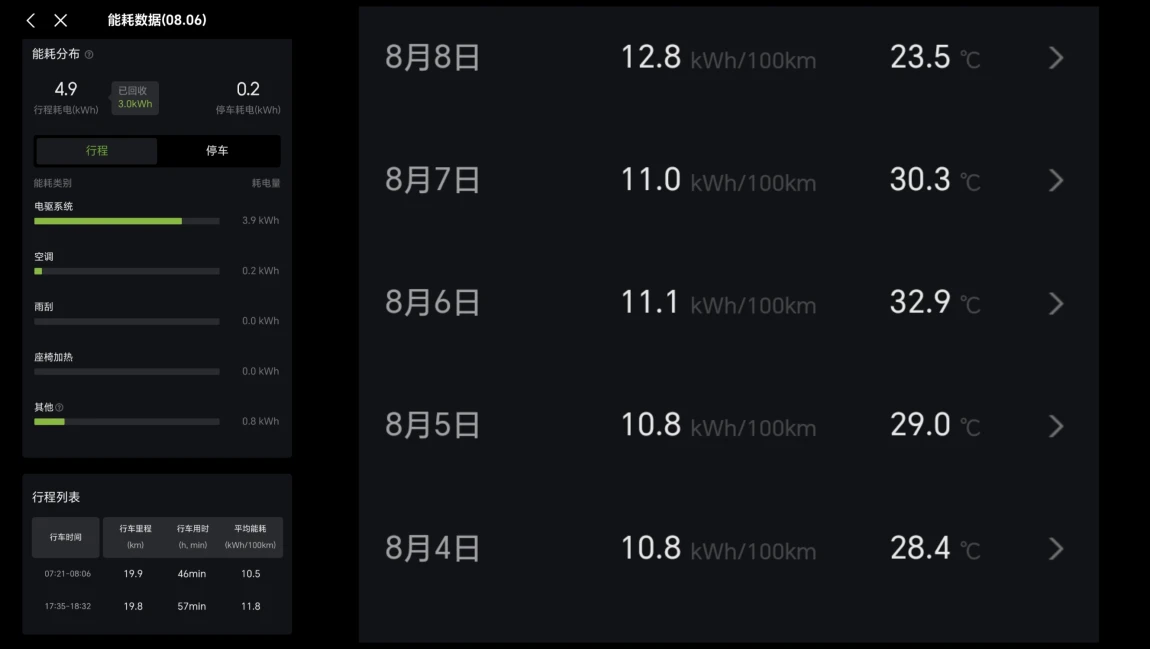Click the 行车时间 column header

click(x=65, y=537)
